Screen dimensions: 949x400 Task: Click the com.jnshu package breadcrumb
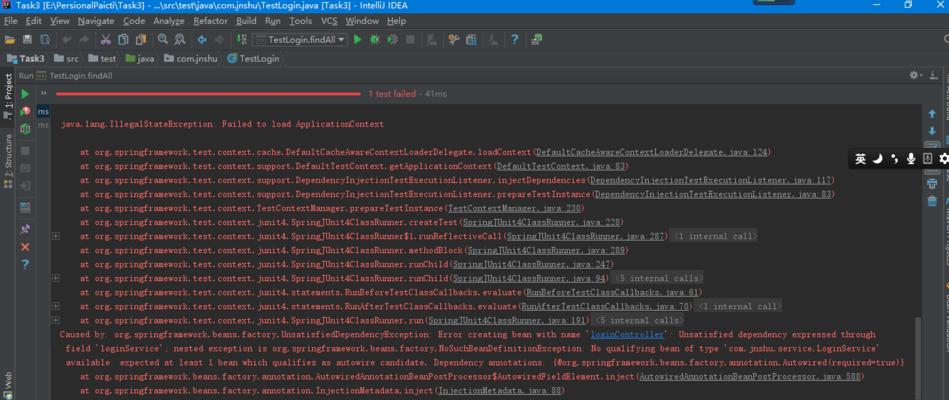click(x=191, y=59)
